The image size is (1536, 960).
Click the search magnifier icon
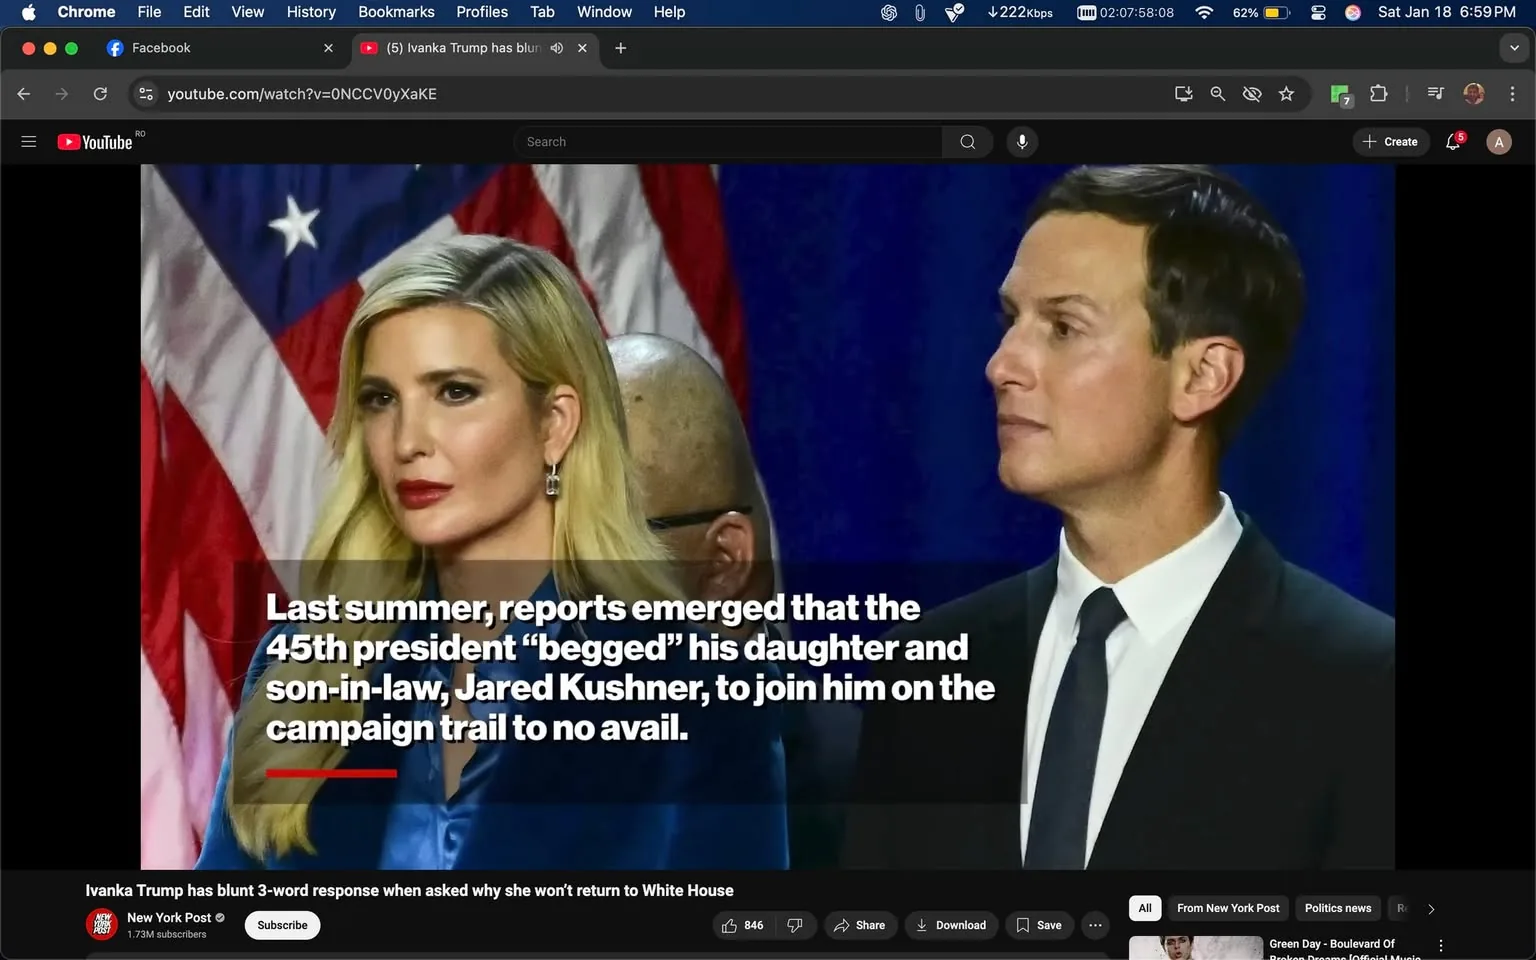[x=966, y=141]
